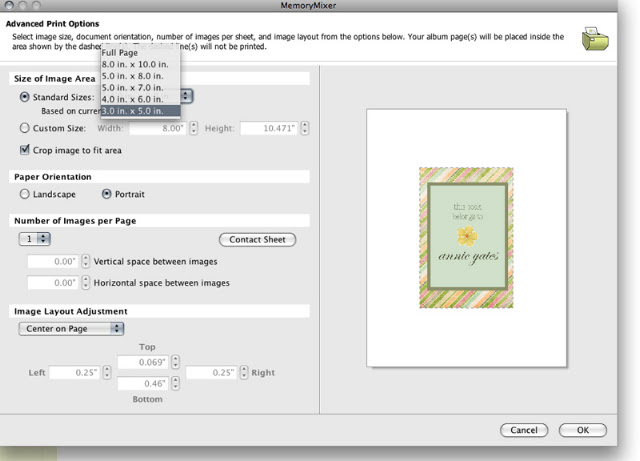Choose Portrait orientation
The image size is (640, 461).
[107, 194]
